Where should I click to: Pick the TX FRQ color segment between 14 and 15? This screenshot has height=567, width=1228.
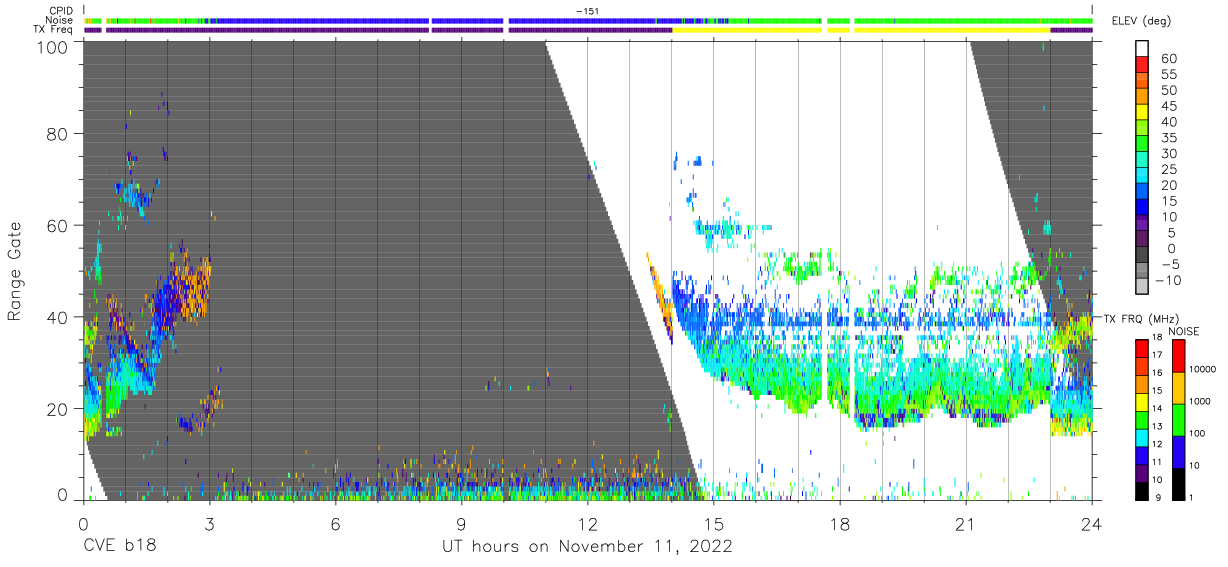(x=1142, y=400)
